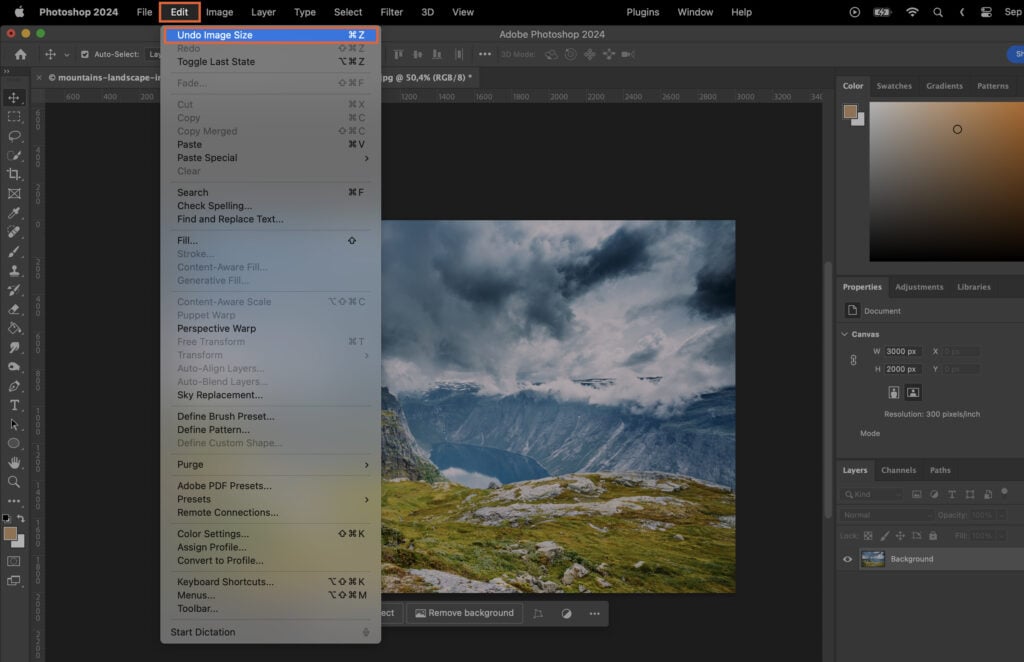This screenshot has height=662, width=1024.
Task: Open the Swatches panel
Action: click(894, 86)
